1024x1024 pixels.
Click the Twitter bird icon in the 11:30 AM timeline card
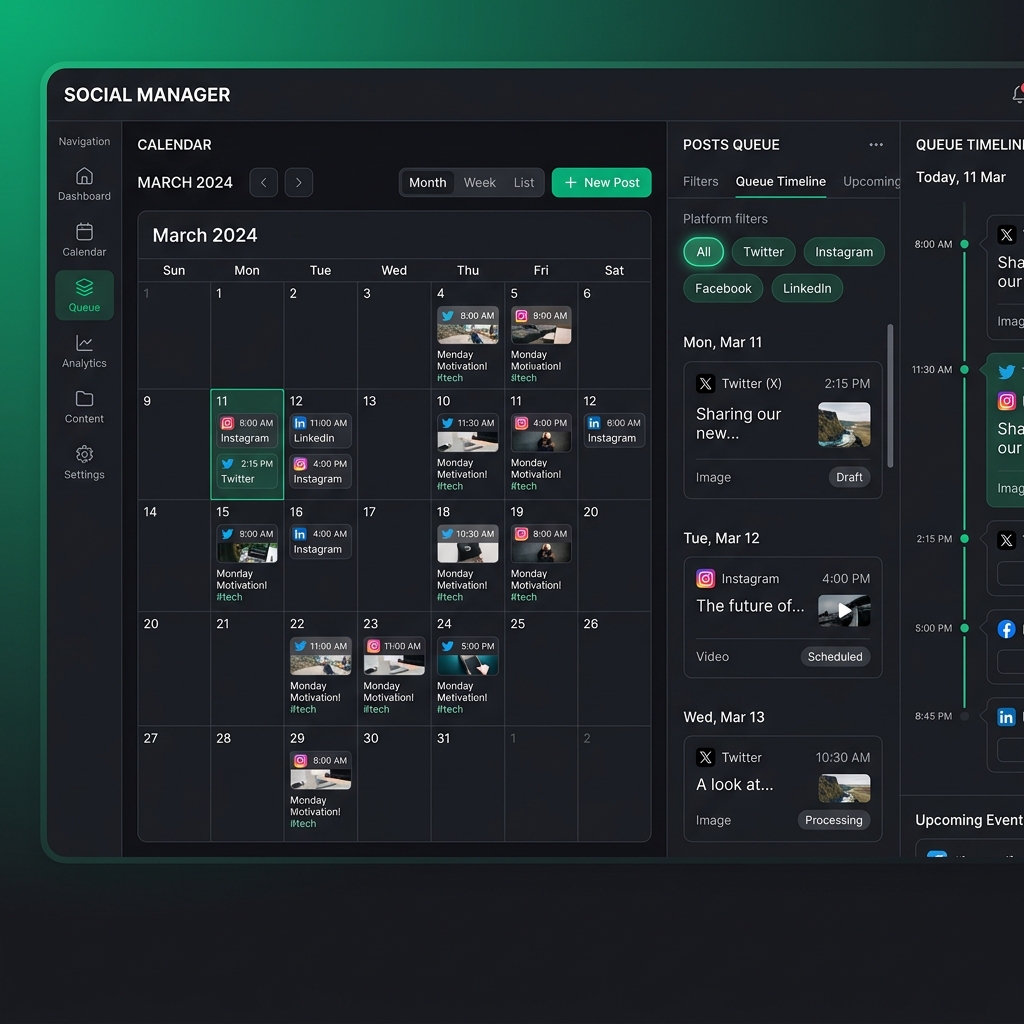pos(1006,372)
